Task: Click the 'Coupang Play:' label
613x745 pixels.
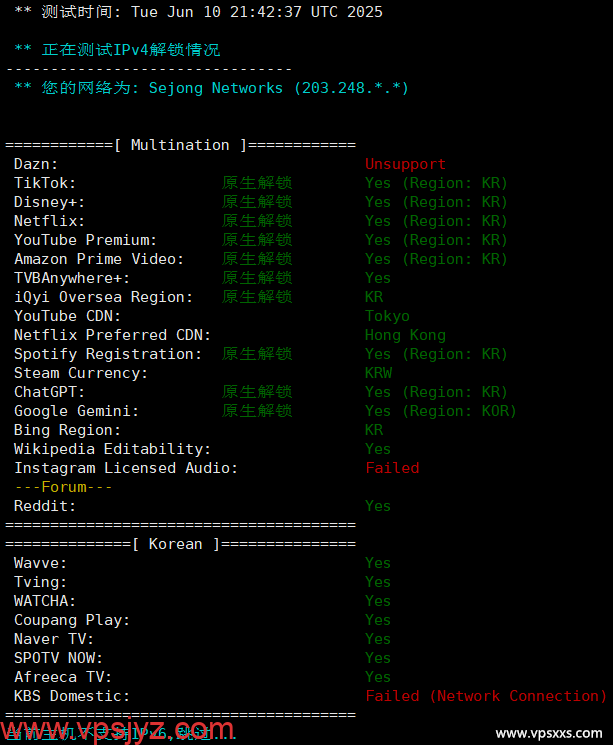Action: pyautogui.click(x=72, y=621)
